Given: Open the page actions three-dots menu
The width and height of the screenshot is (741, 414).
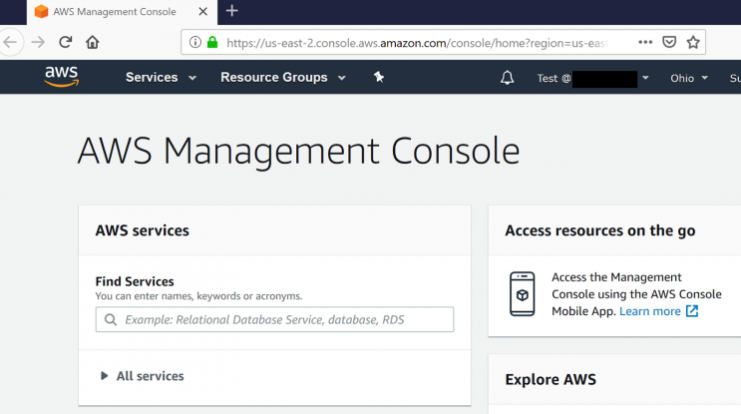Looking at the screenshot, I should (x=645, y=42).
